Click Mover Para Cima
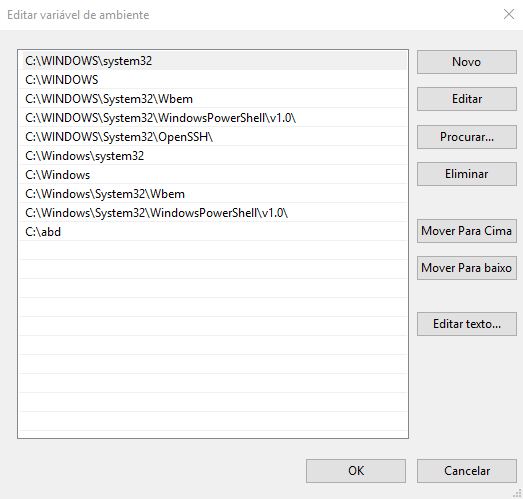The width and height of the screenshot is (523, 499). click(x=467, y=231)
